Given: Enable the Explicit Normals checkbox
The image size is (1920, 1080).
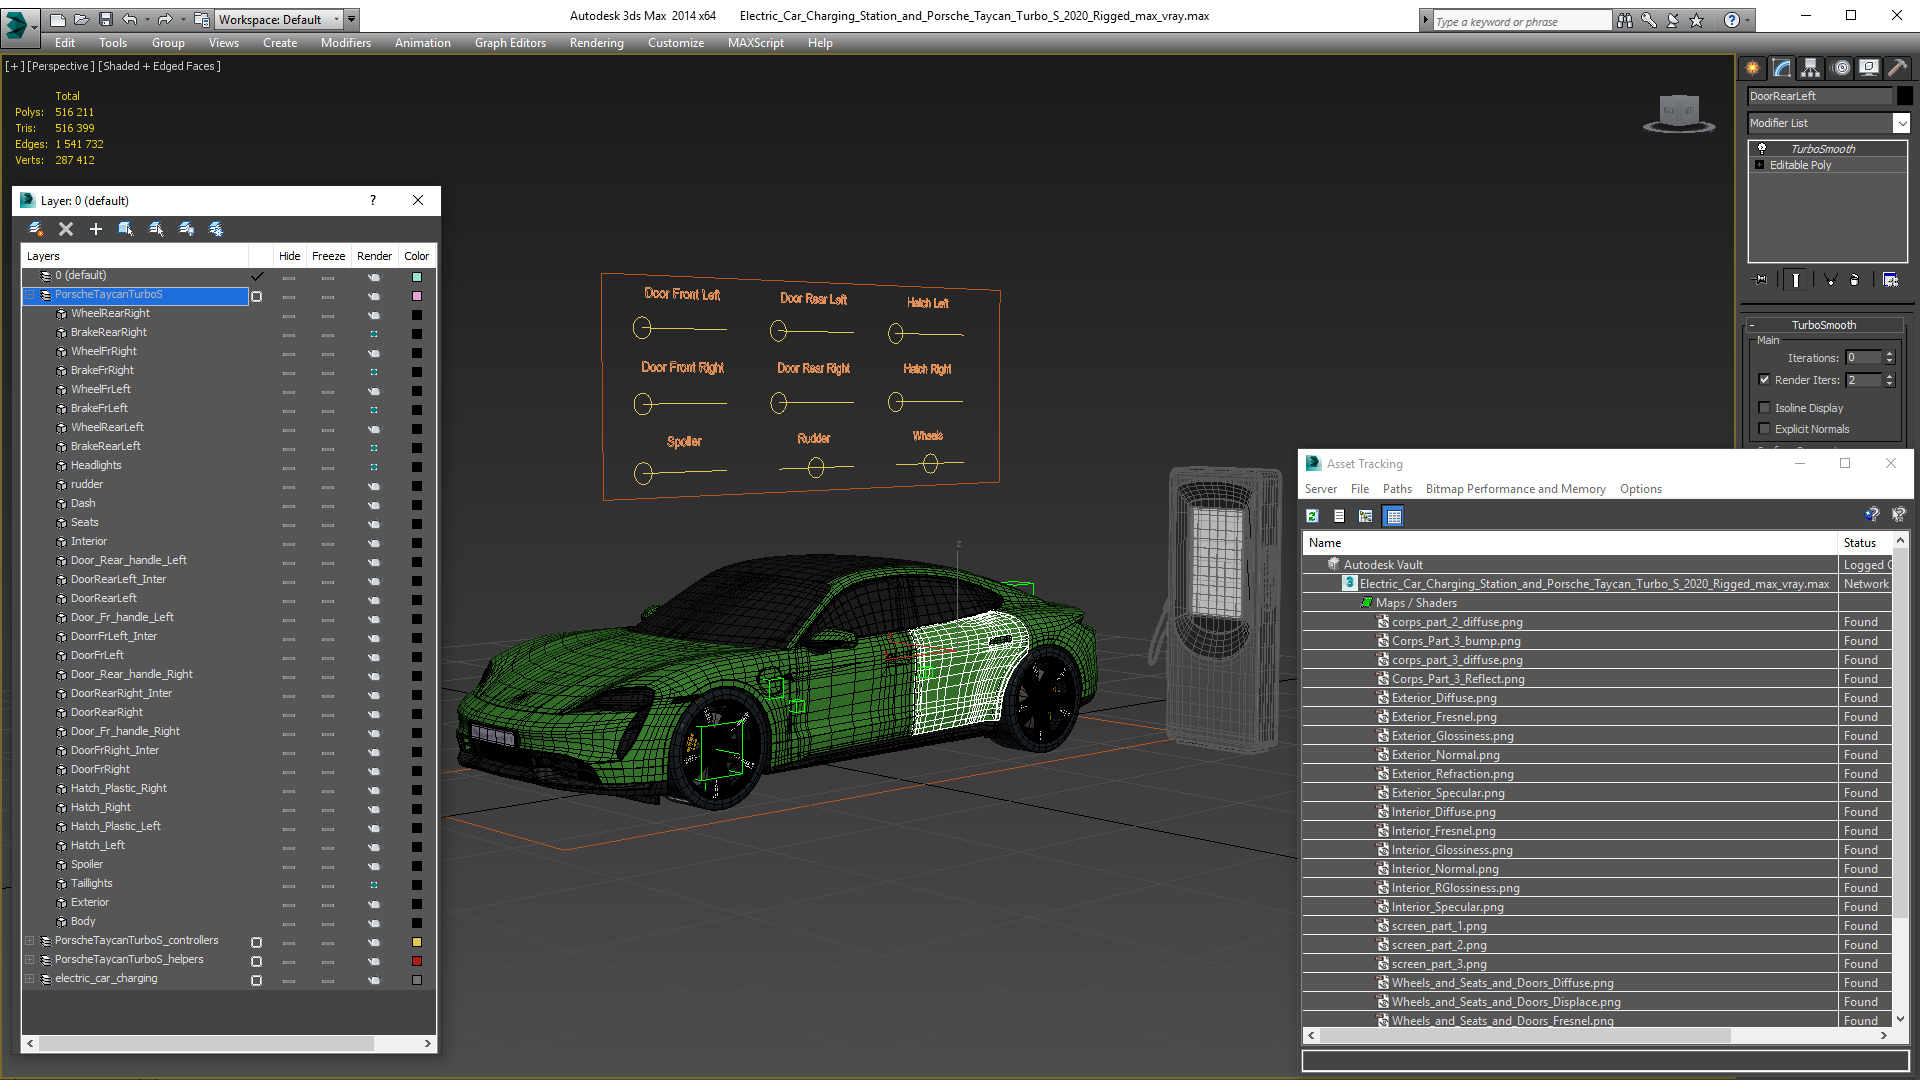Looking at the screenshot, I should tap(1764, 428).
